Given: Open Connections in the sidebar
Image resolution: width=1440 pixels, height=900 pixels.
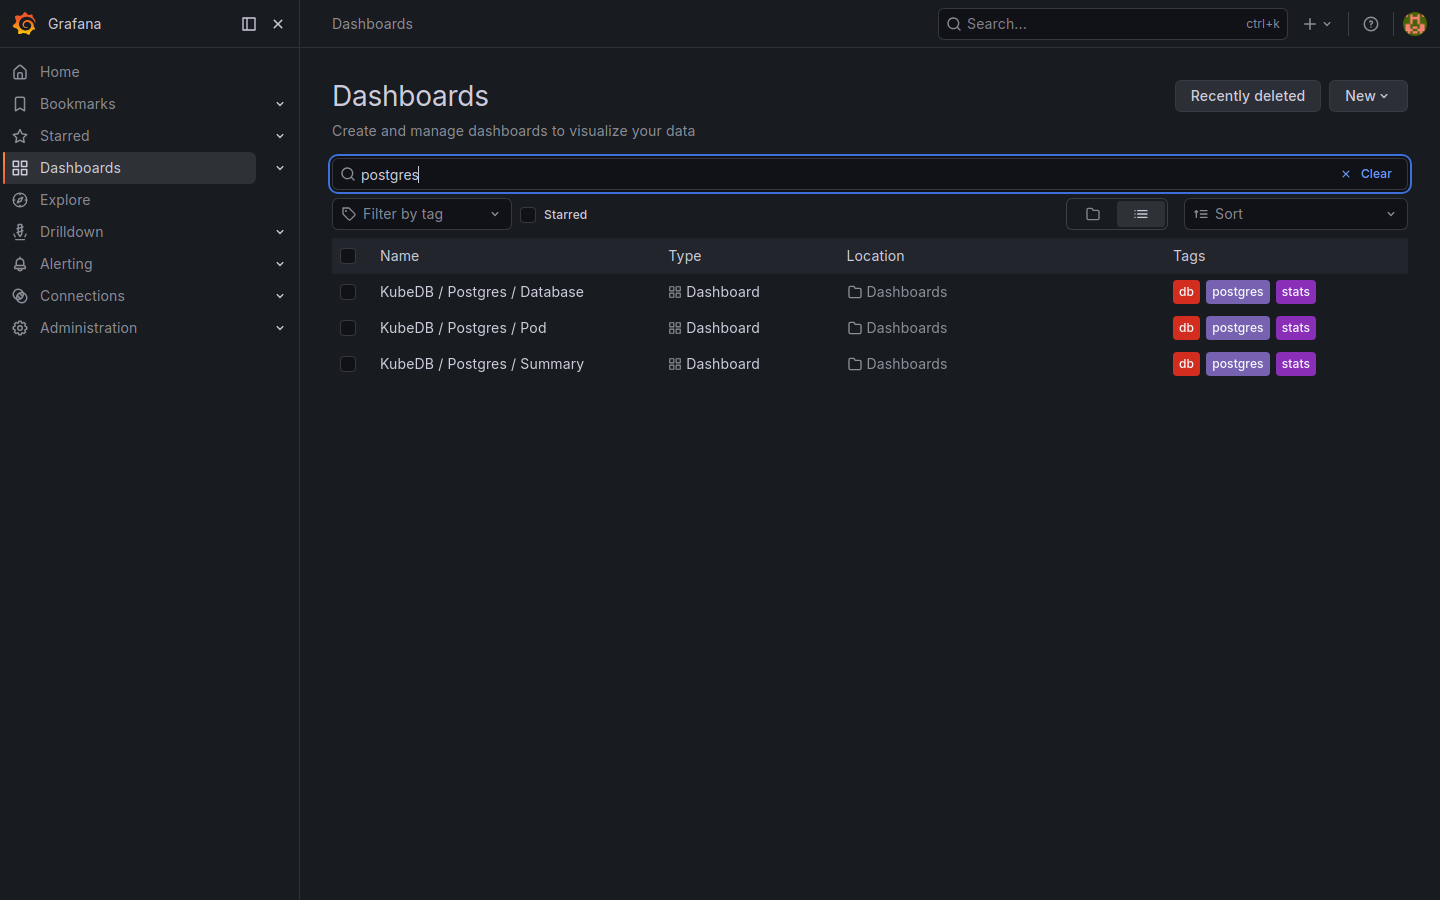Looking at the screenshot, I should pos(82,296).
